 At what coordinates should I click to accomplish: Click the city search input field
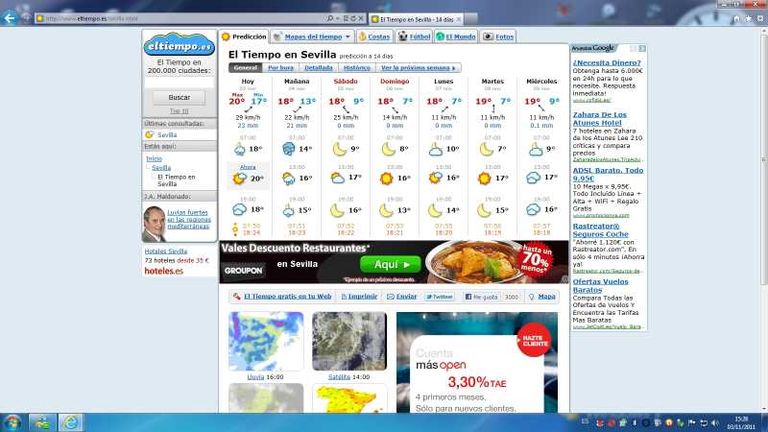pyautogui.click(x=179, y=82)
